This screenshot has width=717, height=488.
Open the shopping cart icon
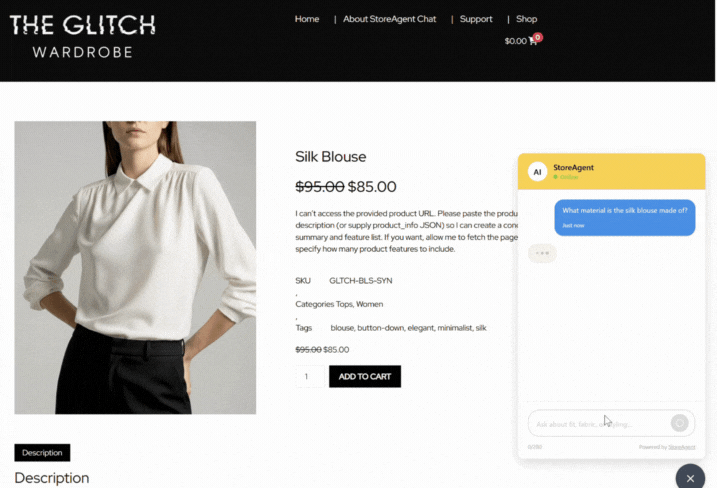pos(532,41)
